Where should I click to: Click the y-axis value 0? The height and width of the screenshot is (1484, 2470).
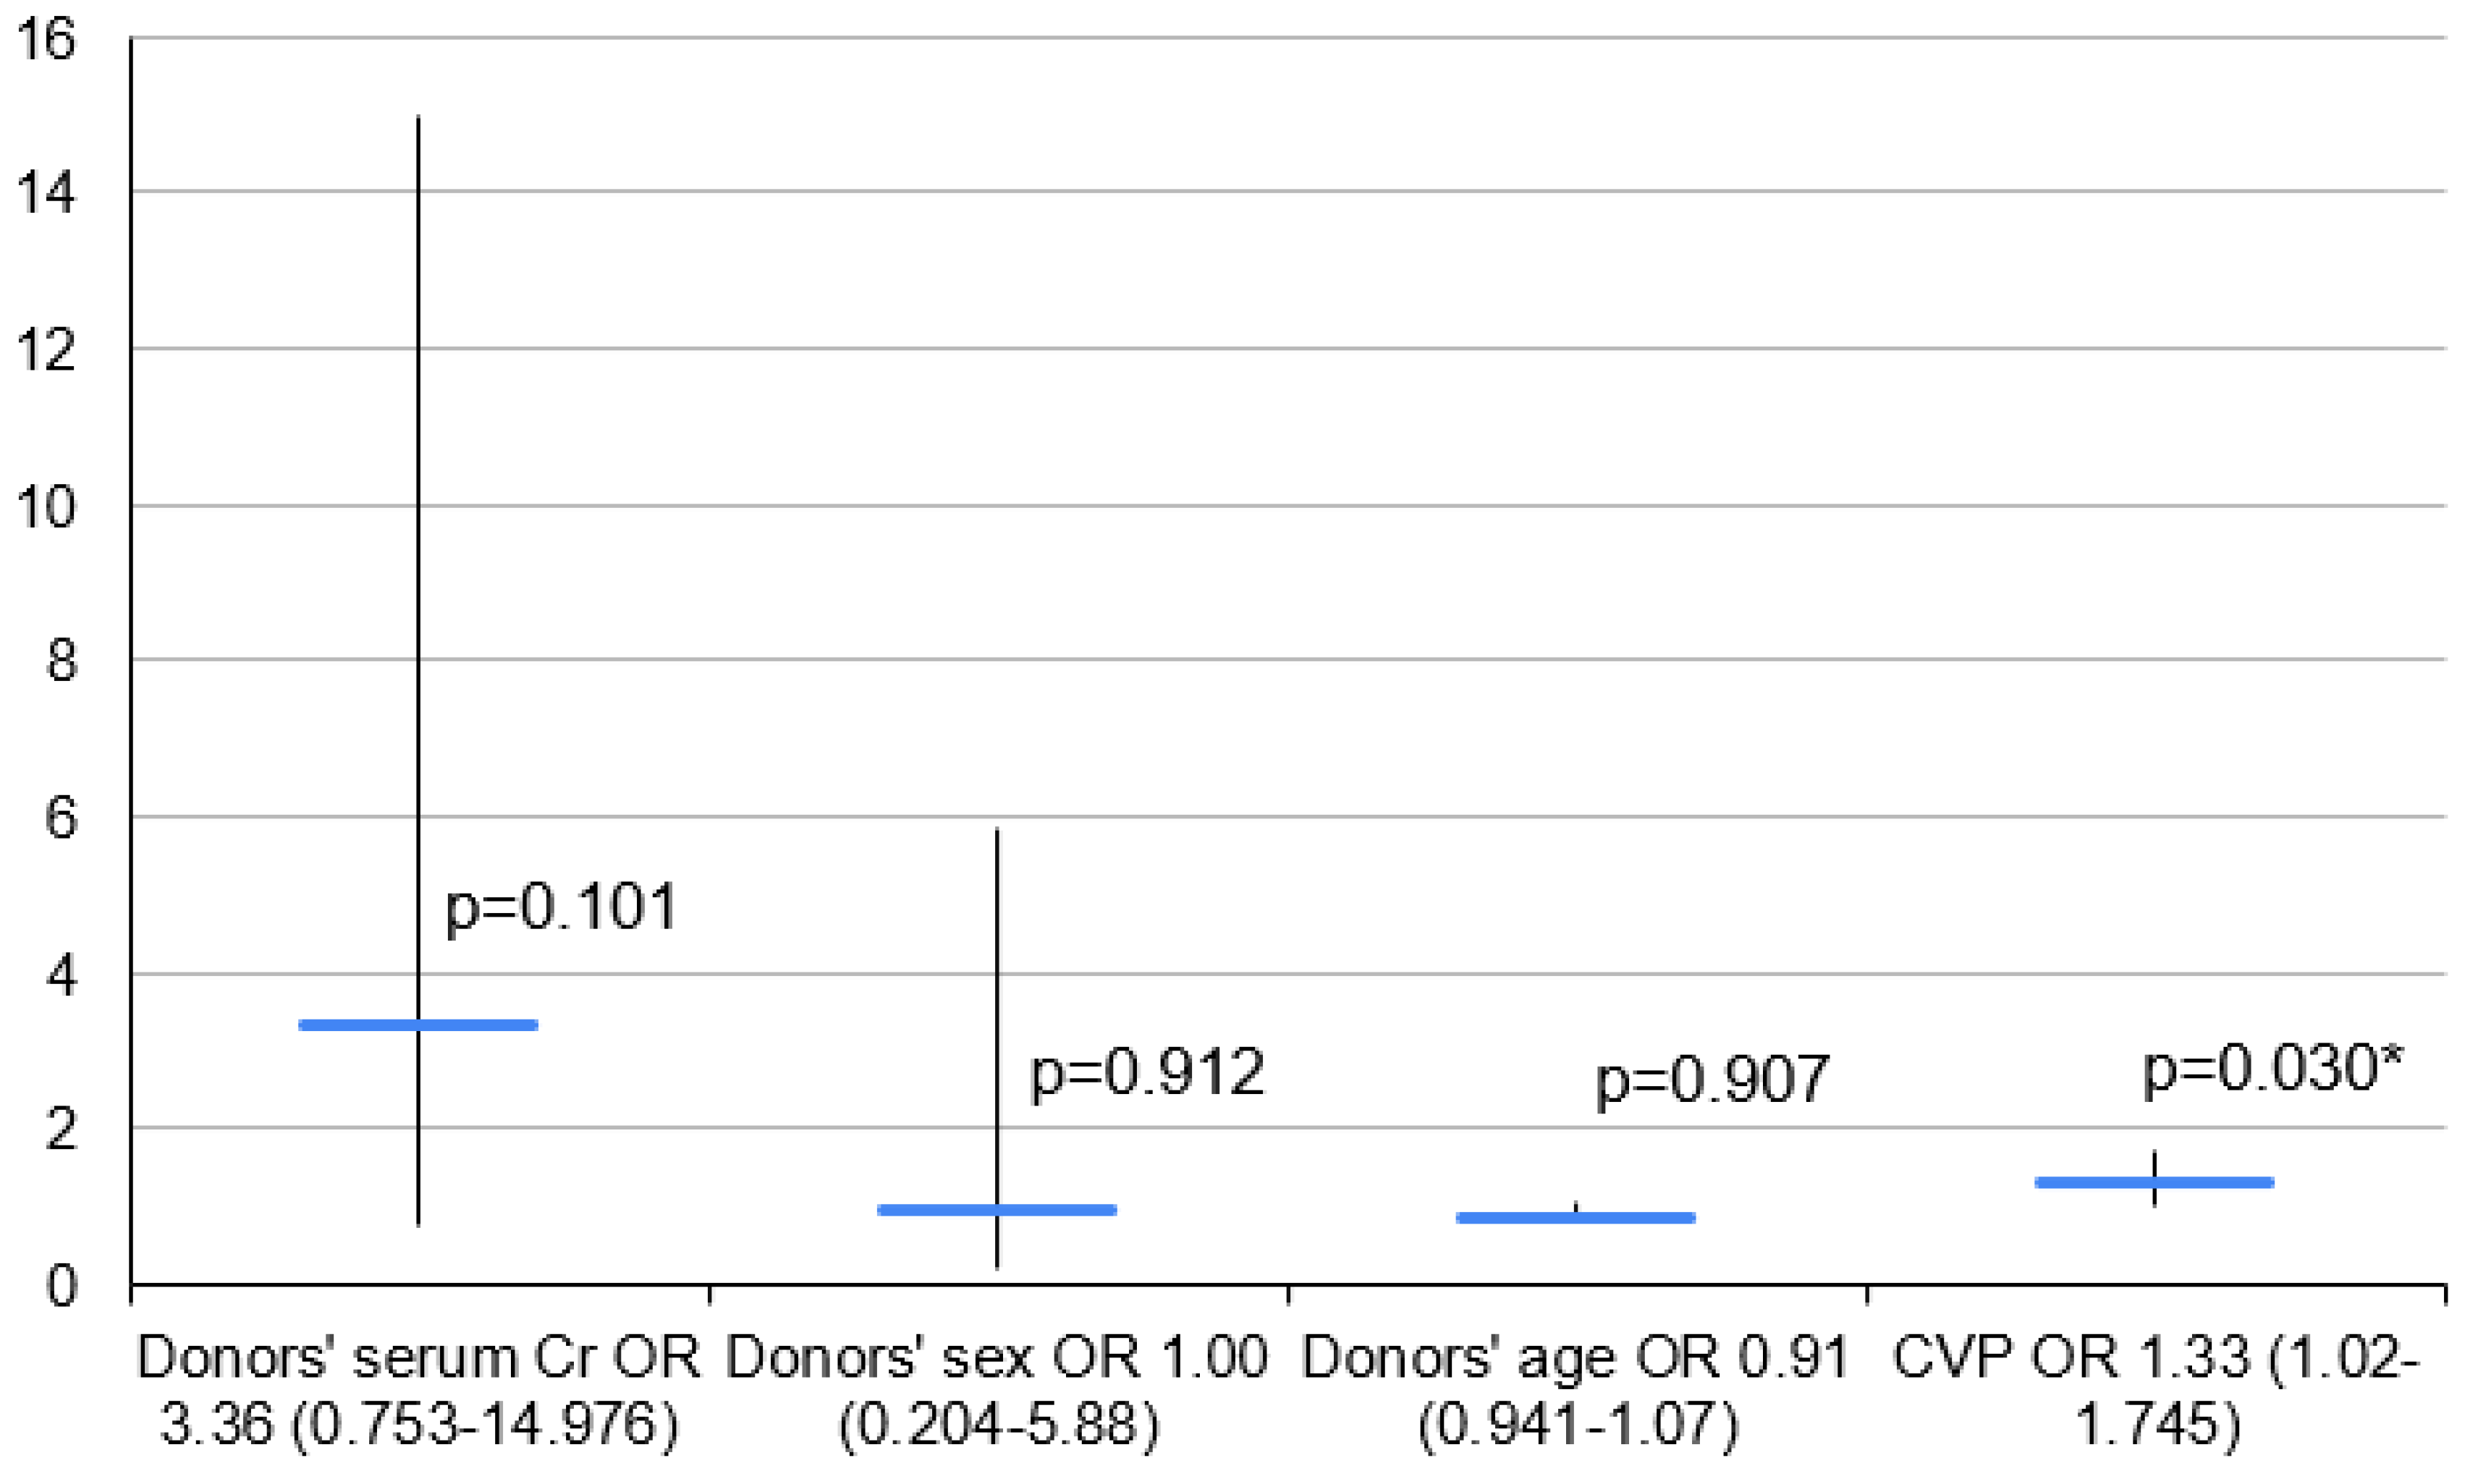point(60,1285)
